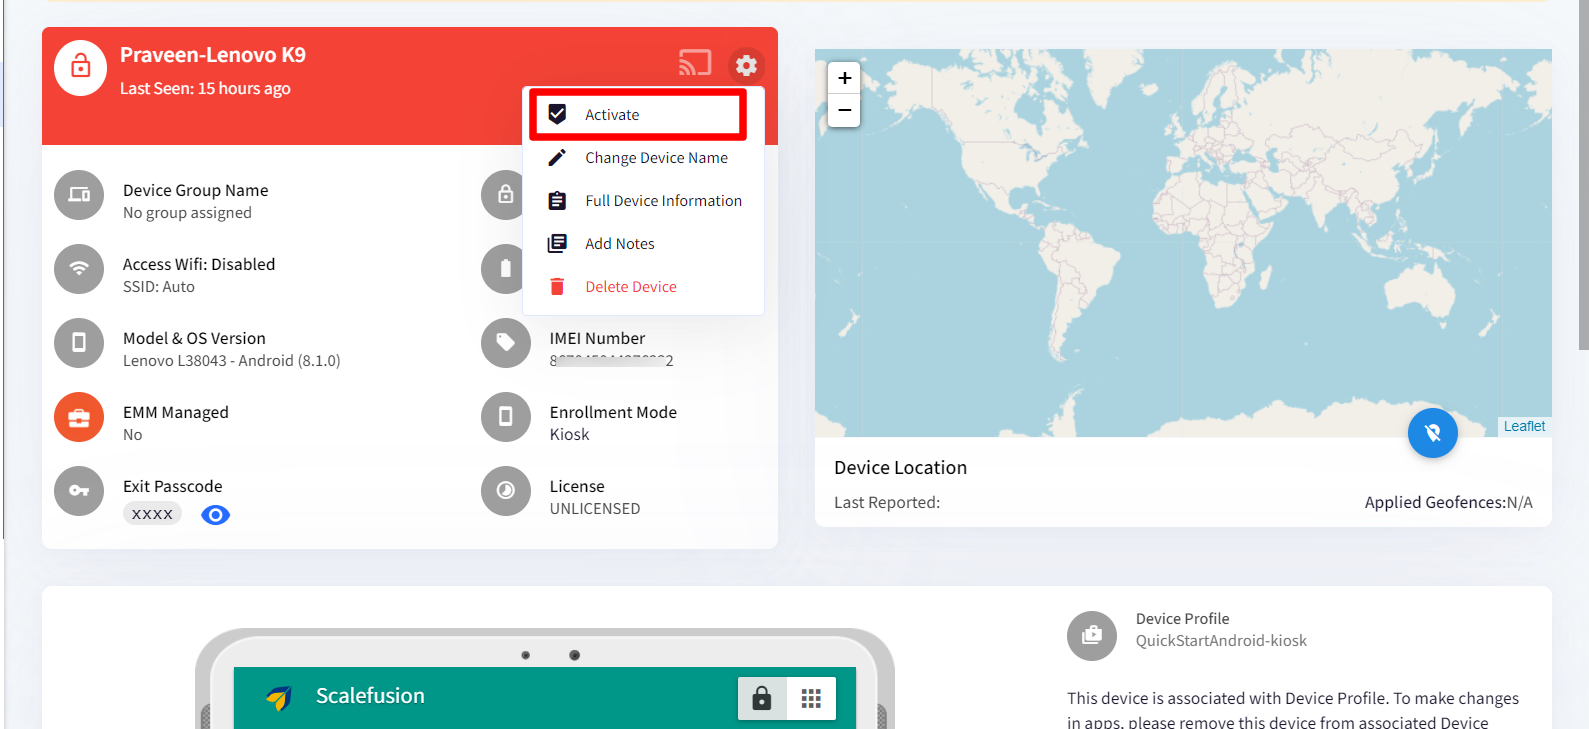The image size is (1589, 729).
Task: Click the lock icon on the Scalefusion preview
Action: 762,698
